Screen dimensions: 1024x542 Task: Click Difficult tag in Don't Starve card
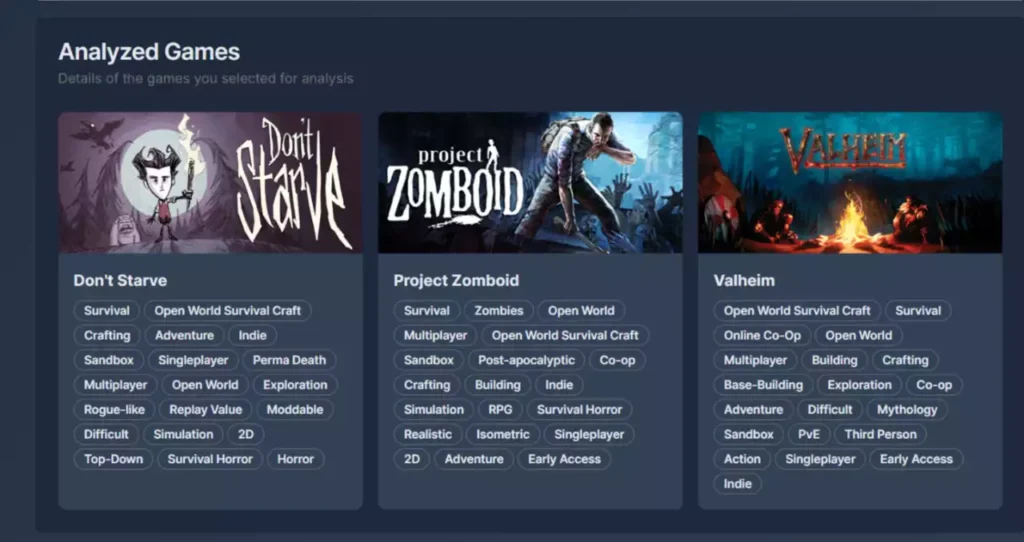[106, 434]
